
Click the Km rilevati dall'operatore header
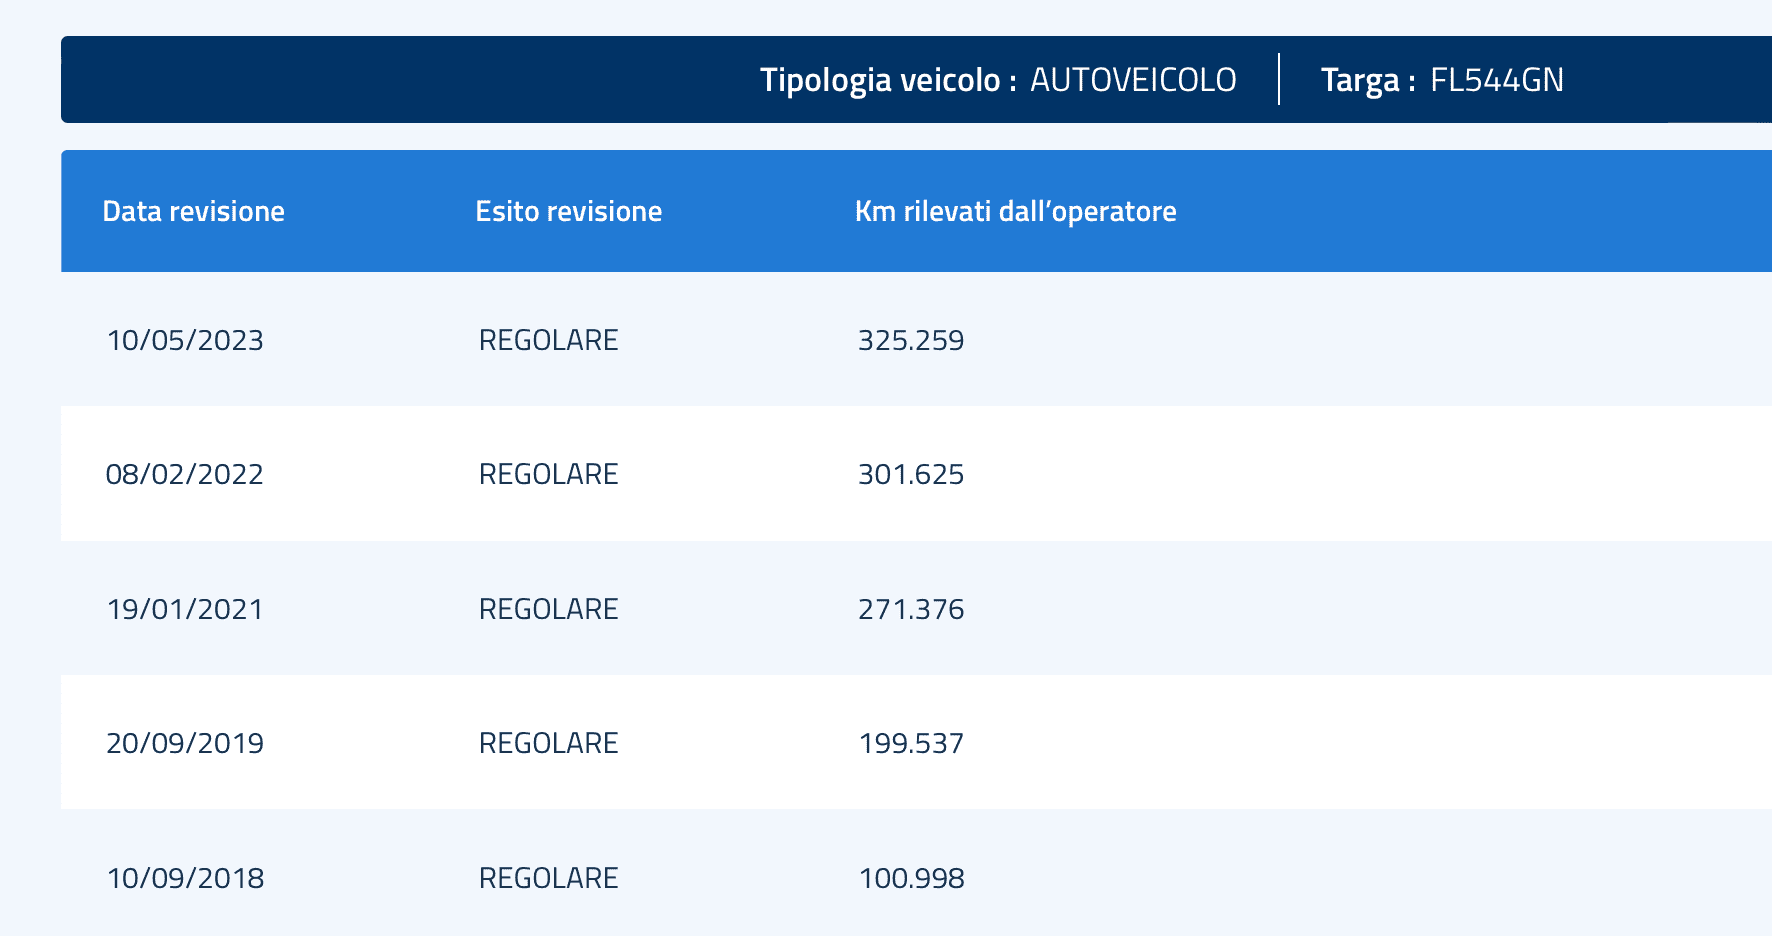[x=1015, y=211]
